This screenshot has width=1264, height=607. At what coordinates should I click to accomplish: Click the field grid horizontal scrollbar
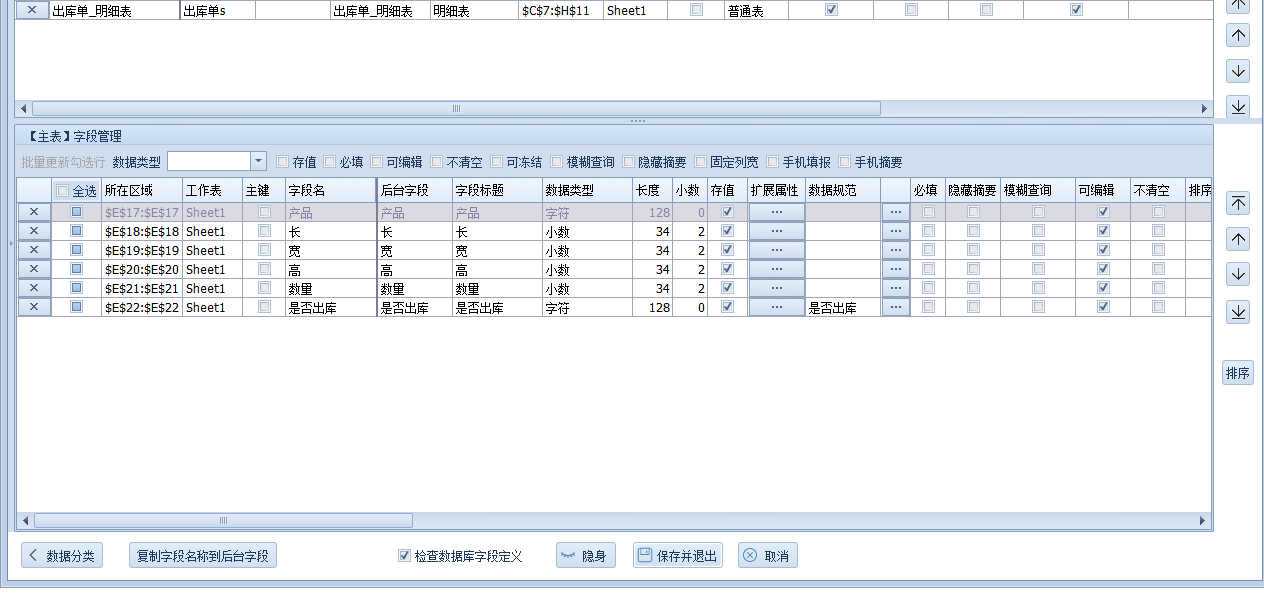[223, 520]
